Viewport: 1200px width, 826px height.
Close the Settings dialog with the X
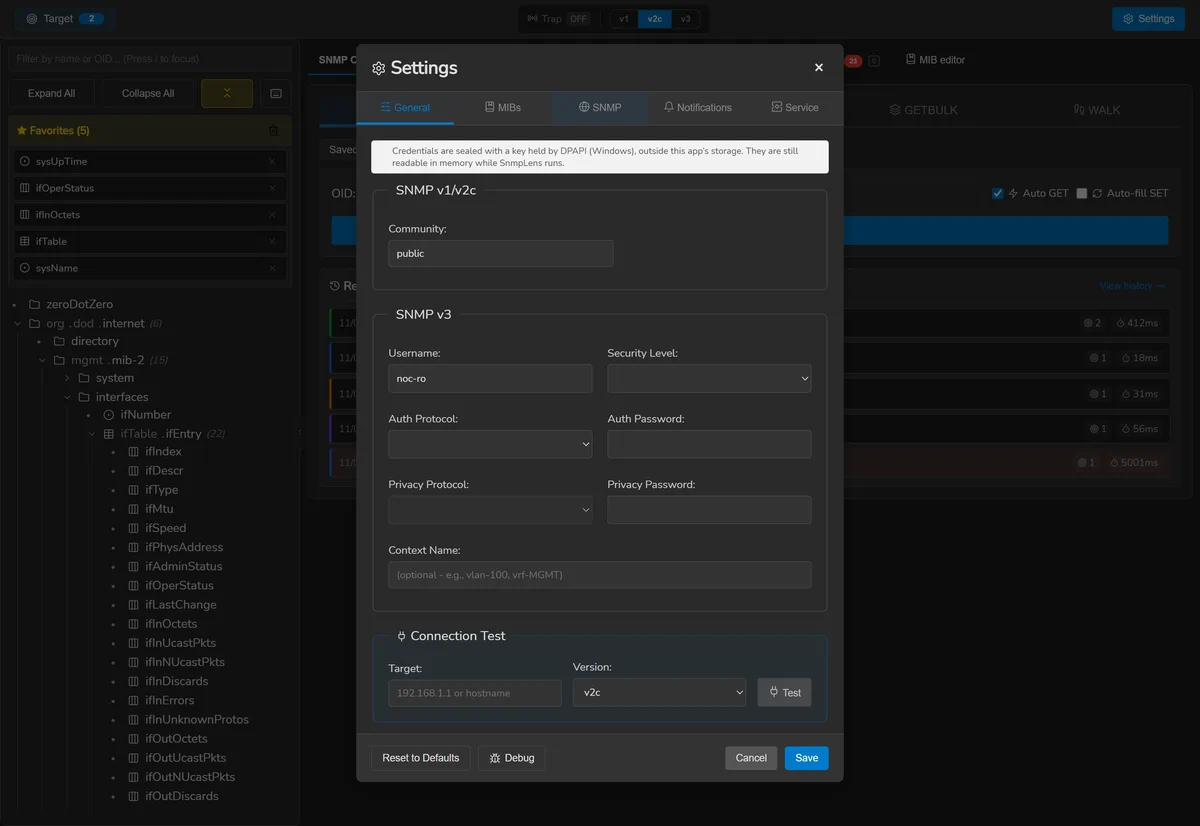point(819,68)
